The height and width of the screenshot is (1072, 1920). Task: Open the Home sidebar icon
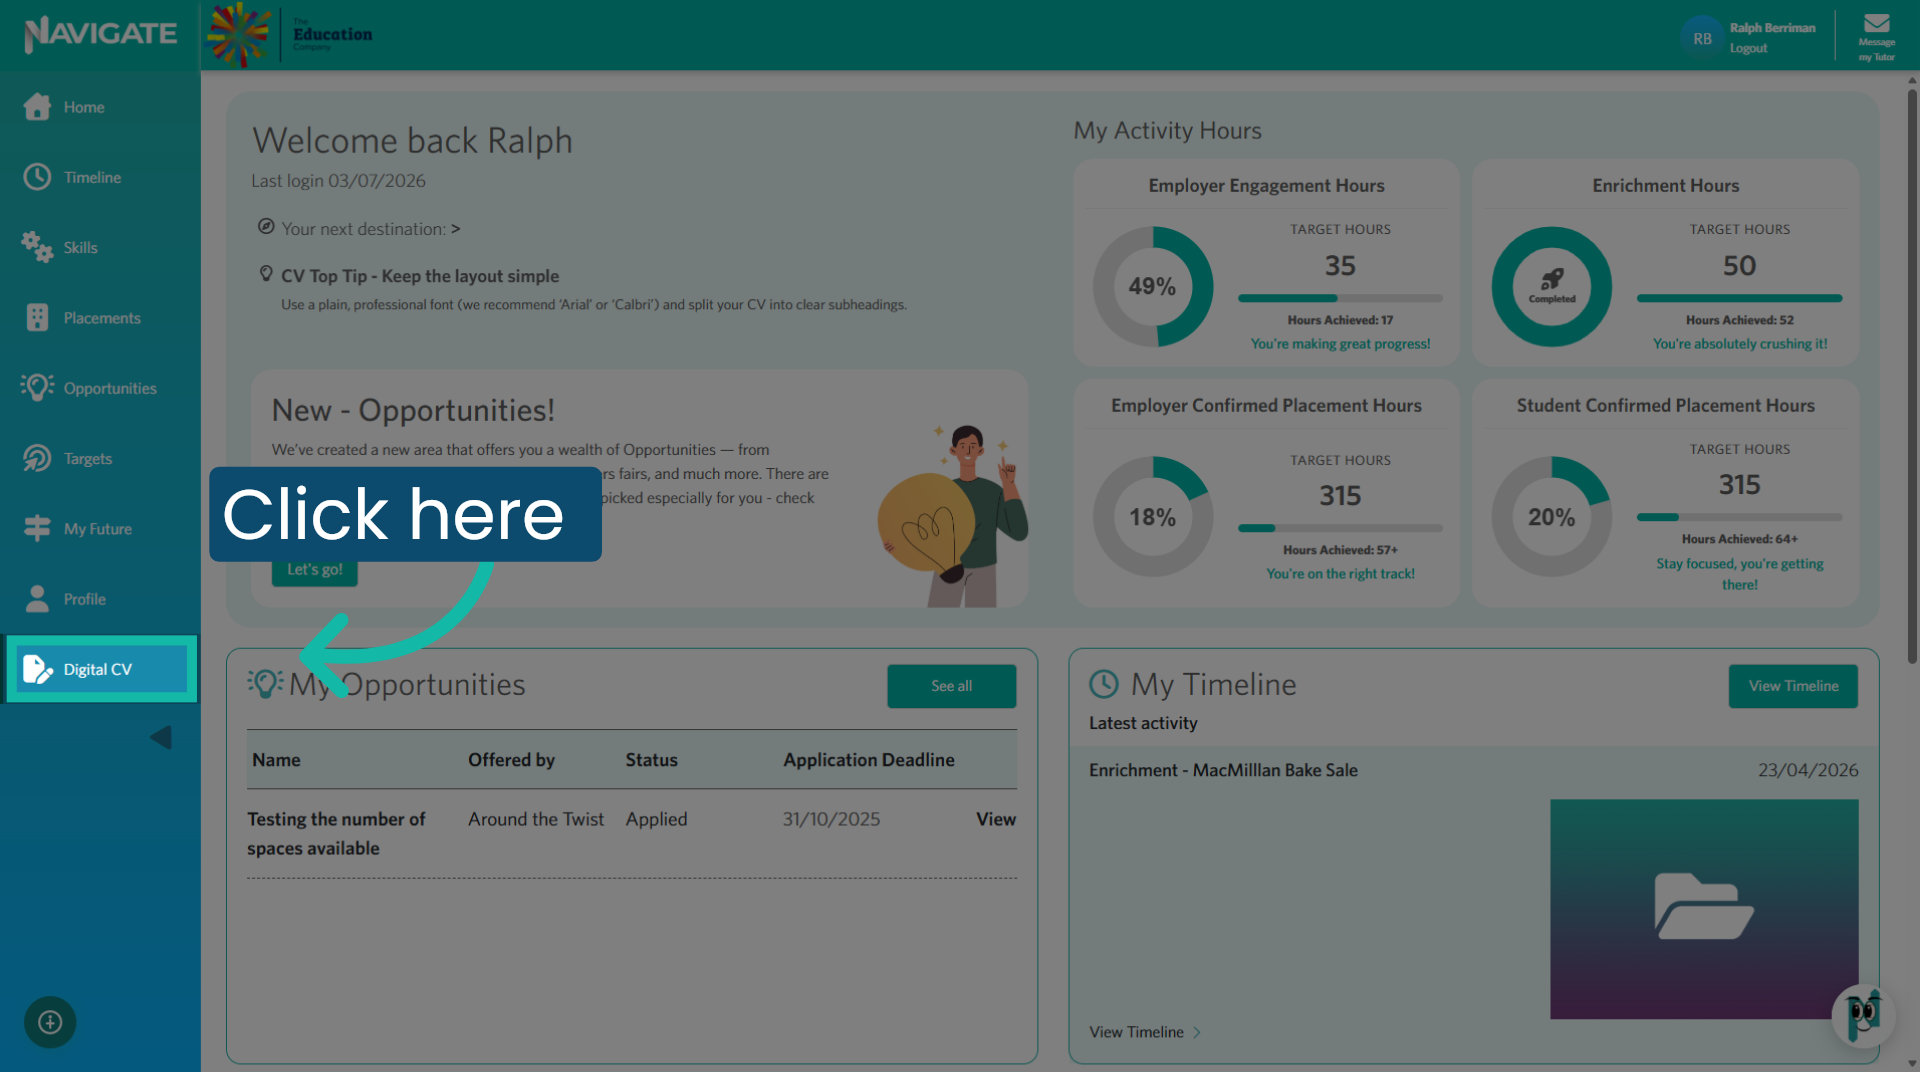click(37, 107)
